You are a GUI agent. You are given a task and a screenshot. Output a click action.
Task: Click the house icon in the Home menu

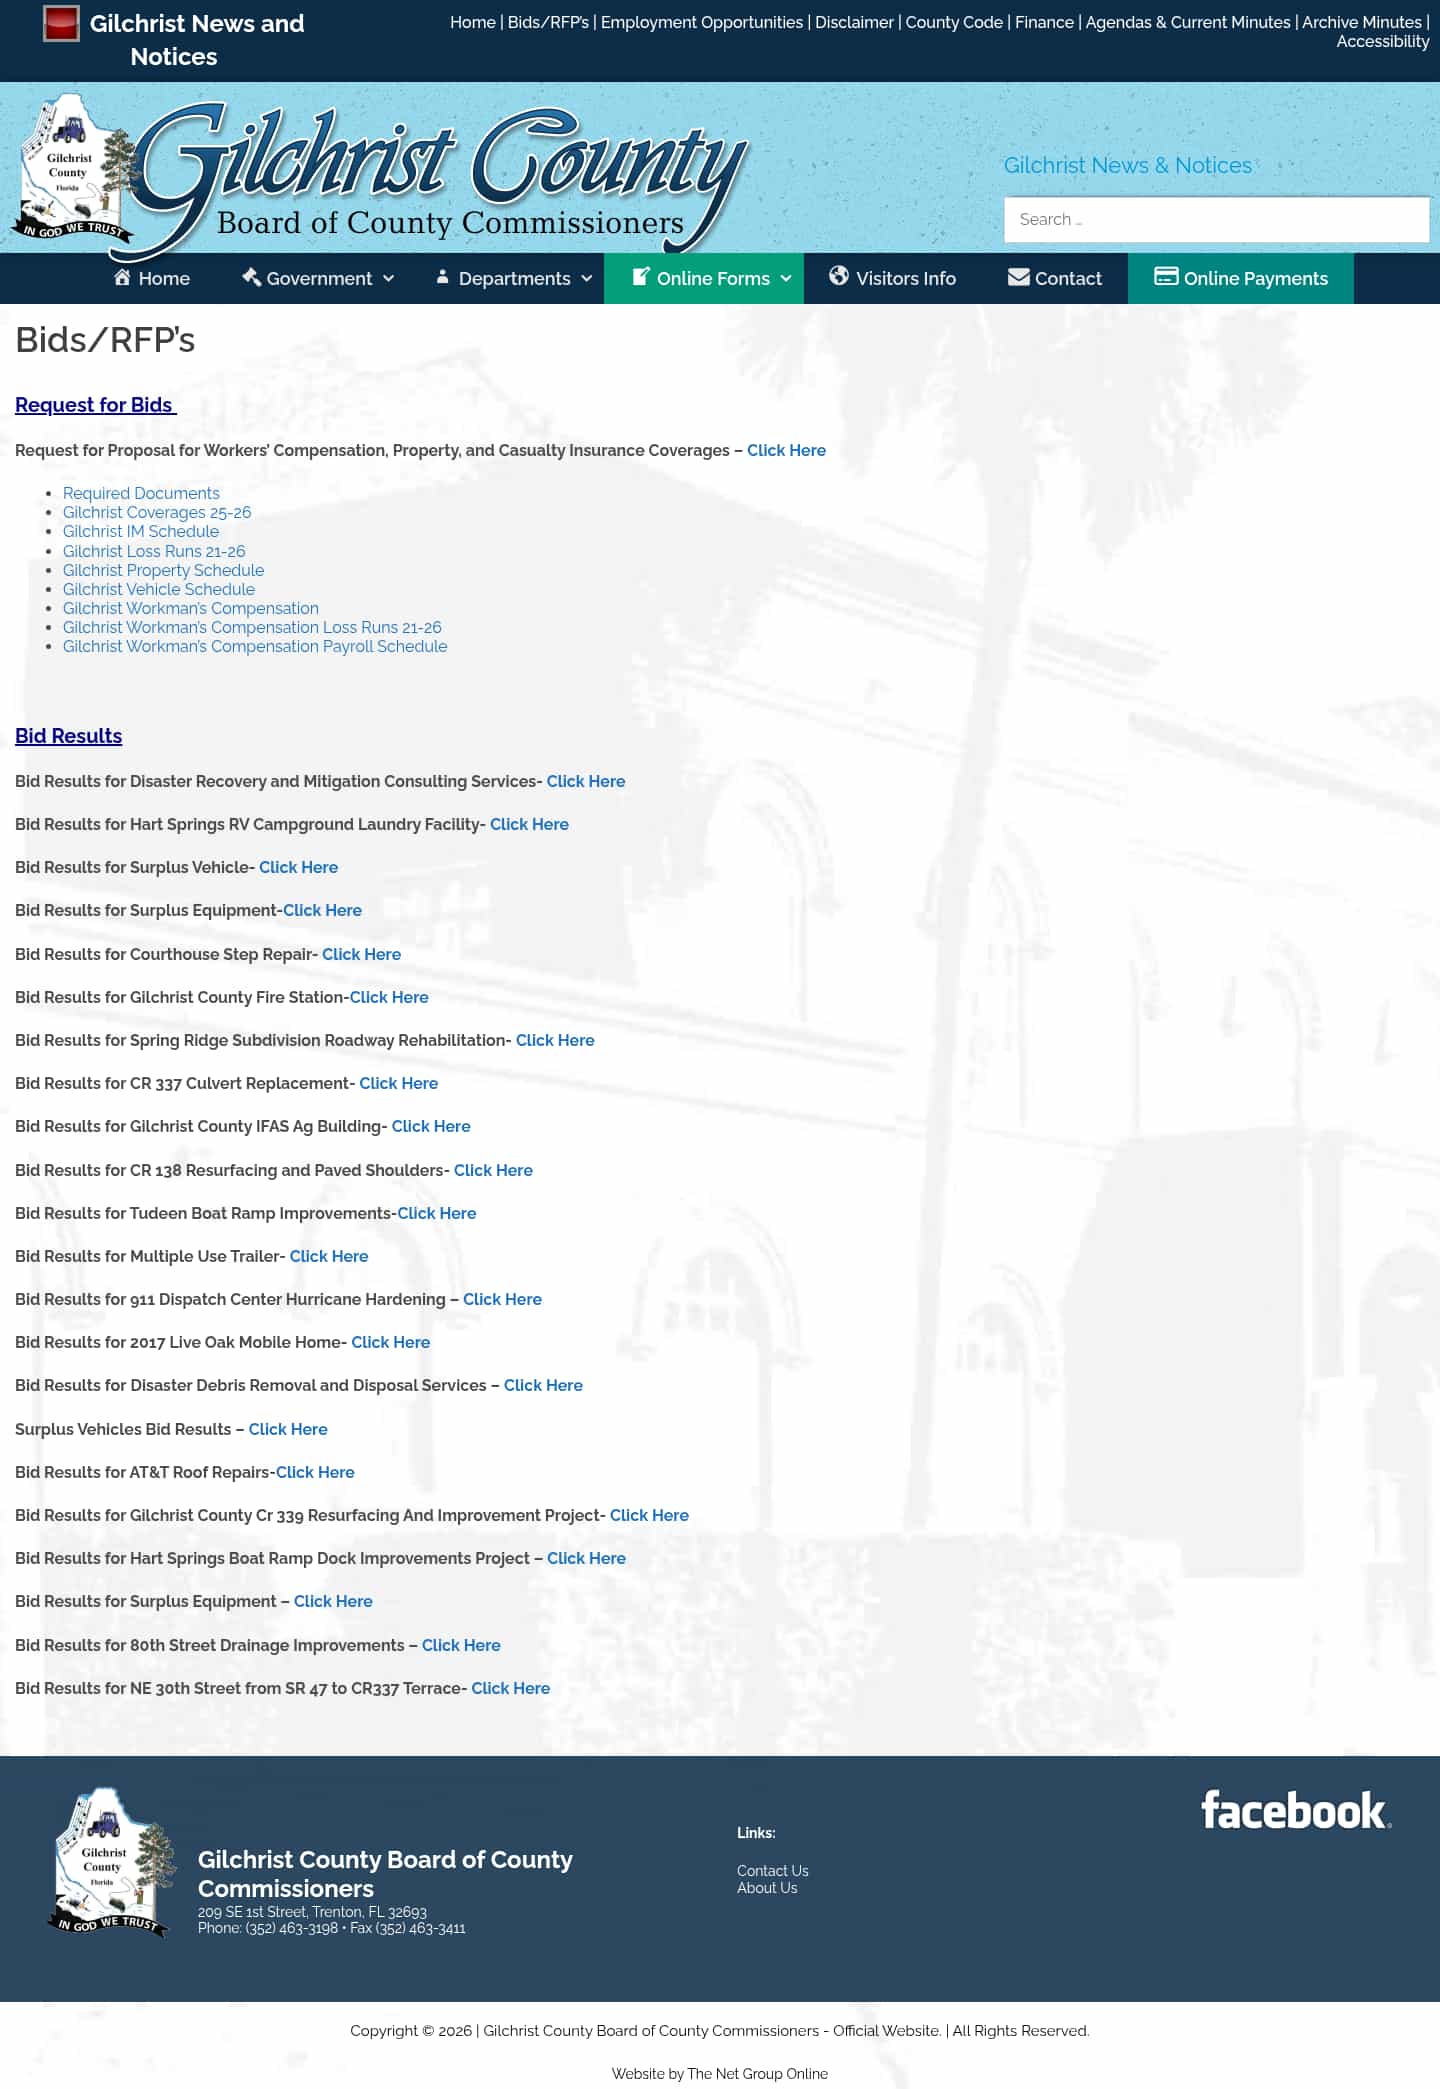point(122,277)
